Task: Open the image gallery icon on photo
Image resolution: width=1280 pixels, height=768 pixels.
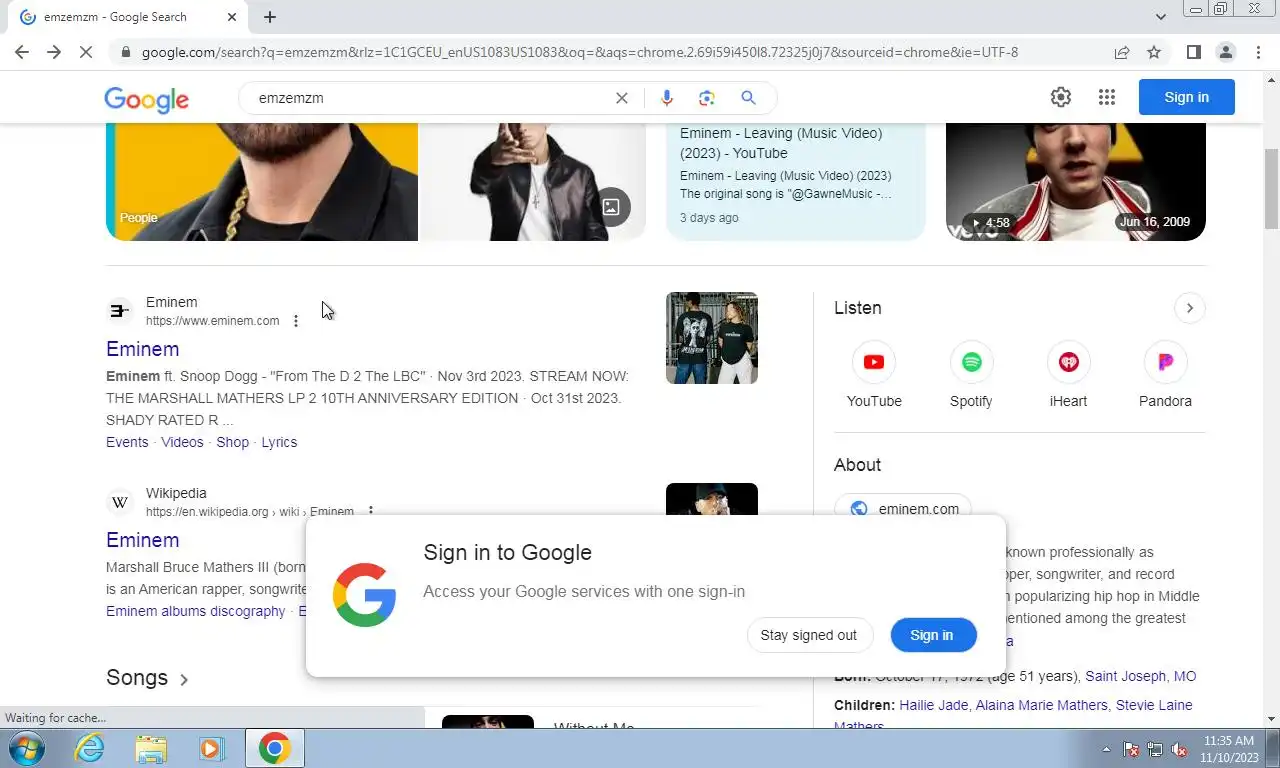Action: (x=611, y=207)
